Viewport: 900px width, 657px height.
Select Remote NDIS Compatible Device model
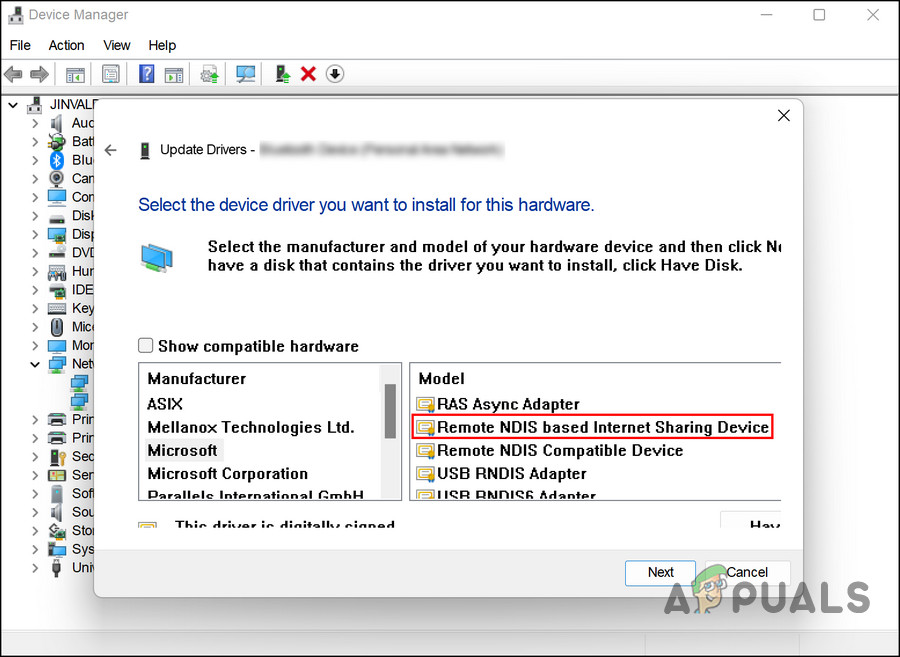point(560,450)
